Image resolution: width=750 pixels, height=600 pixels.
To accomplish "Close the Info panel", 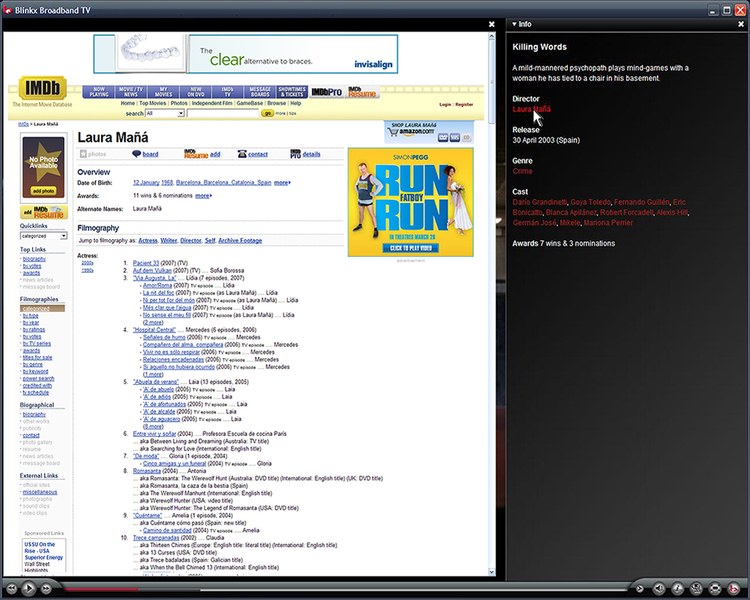I will point(741,24).
